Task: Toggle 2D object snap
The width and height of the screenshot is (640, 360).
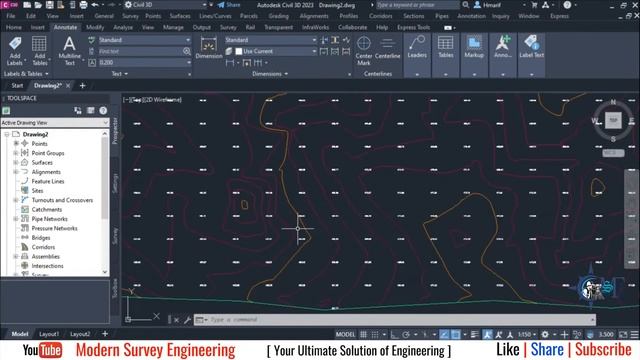Action: pyautogui.click(x=456, y=334)
